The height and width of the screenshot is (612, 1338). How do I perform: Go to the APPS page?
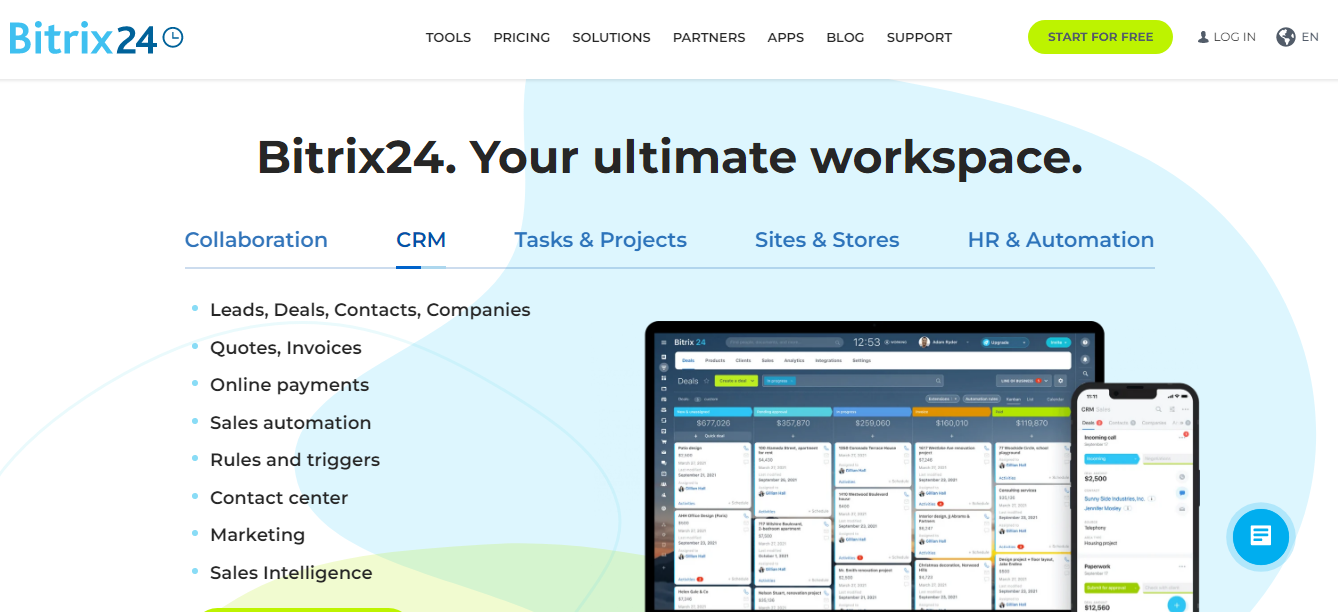786,38
